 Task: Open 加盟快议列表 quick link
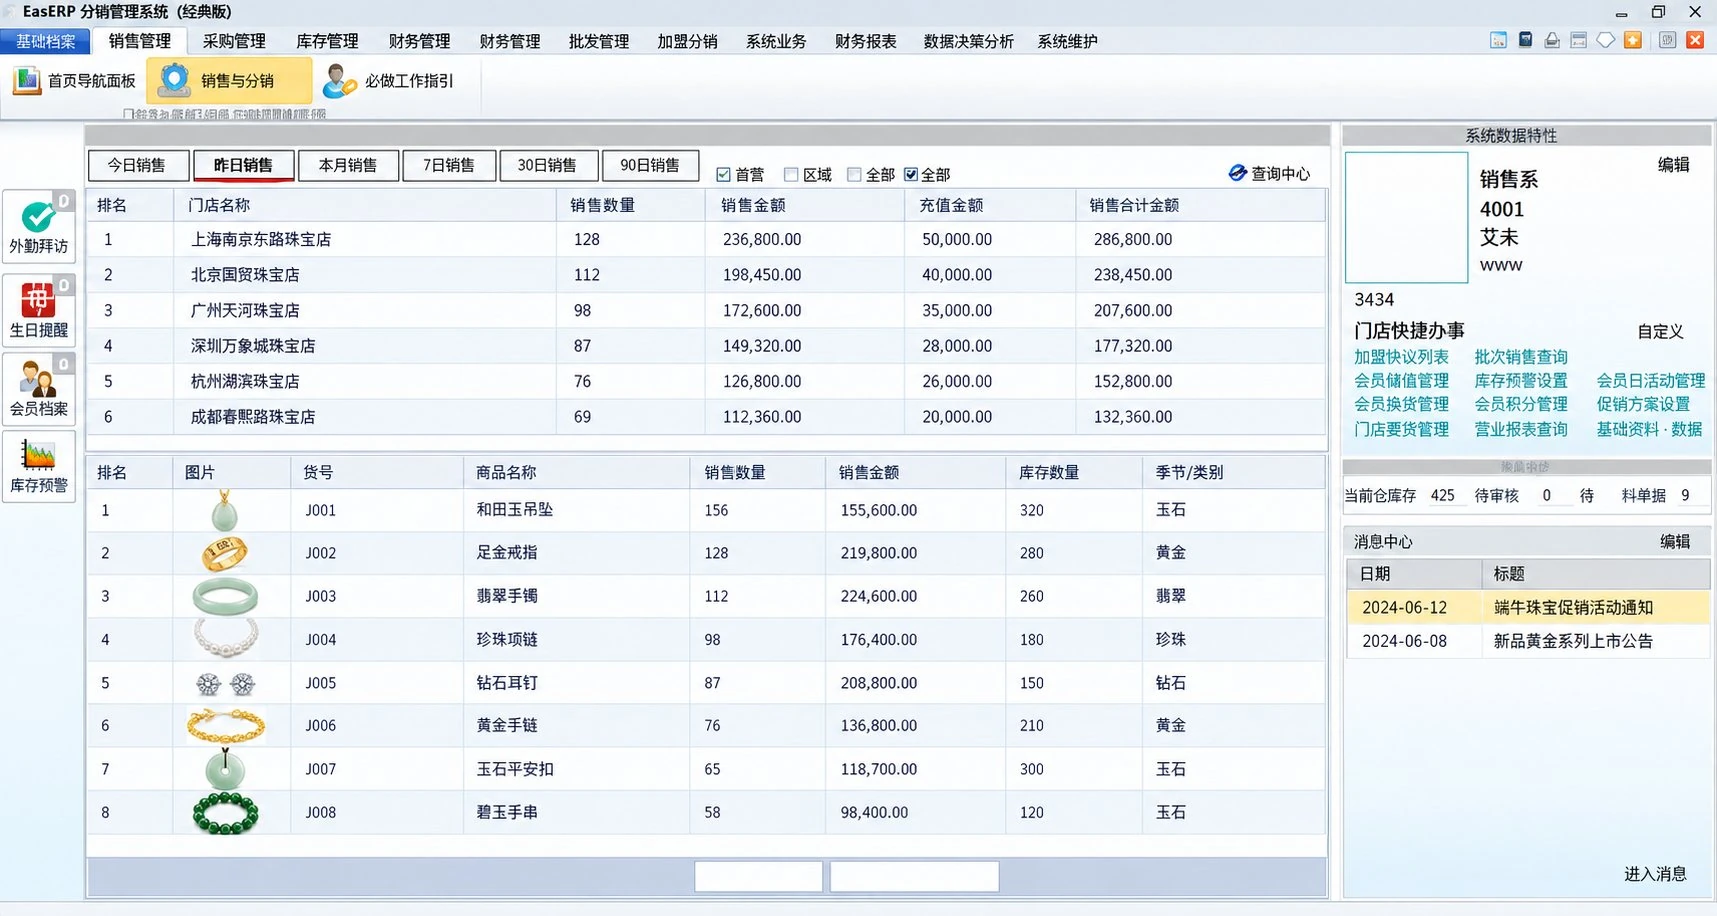(1401, 357)
